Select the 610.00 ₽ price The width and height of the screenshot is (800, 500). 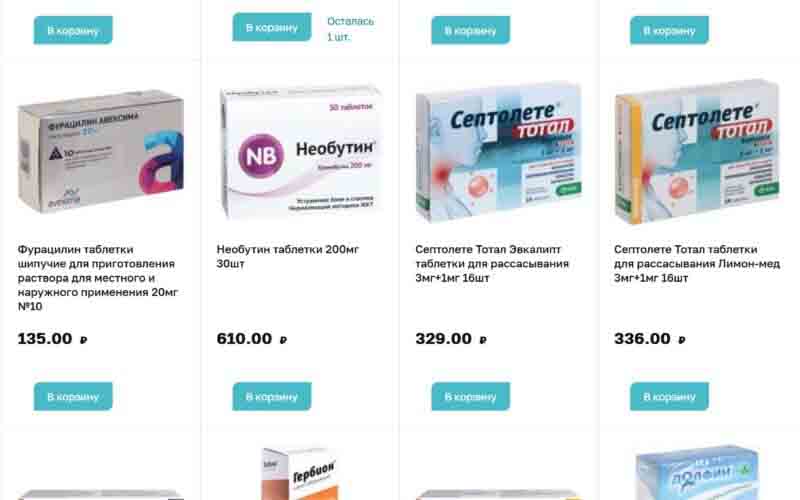coord(252,339)
